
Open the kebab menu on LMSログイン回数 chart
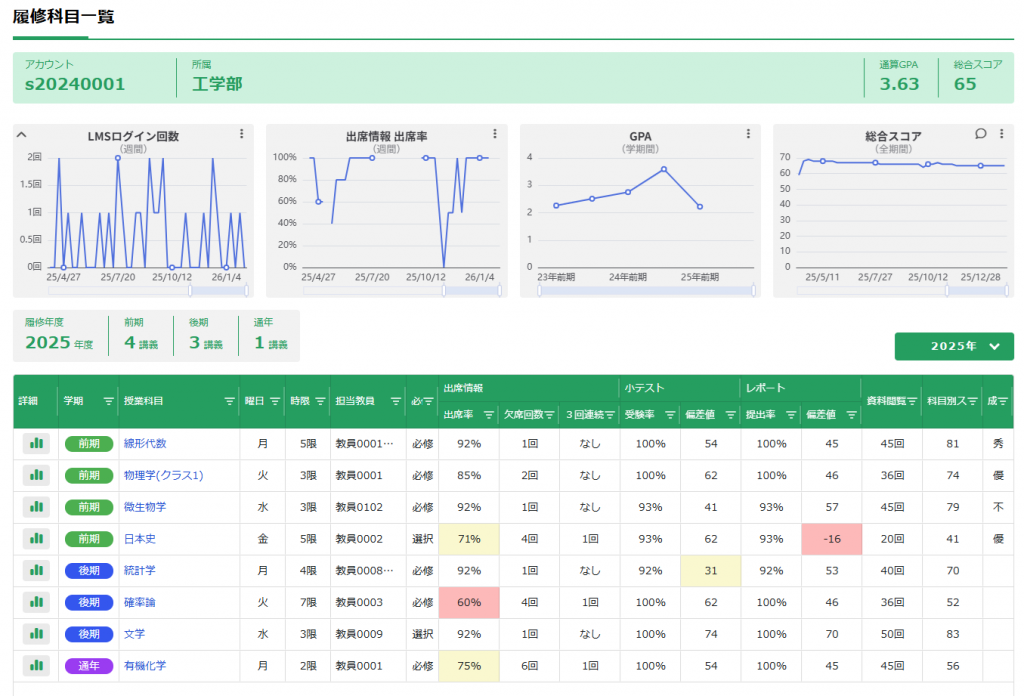click(x=241, y=134)
